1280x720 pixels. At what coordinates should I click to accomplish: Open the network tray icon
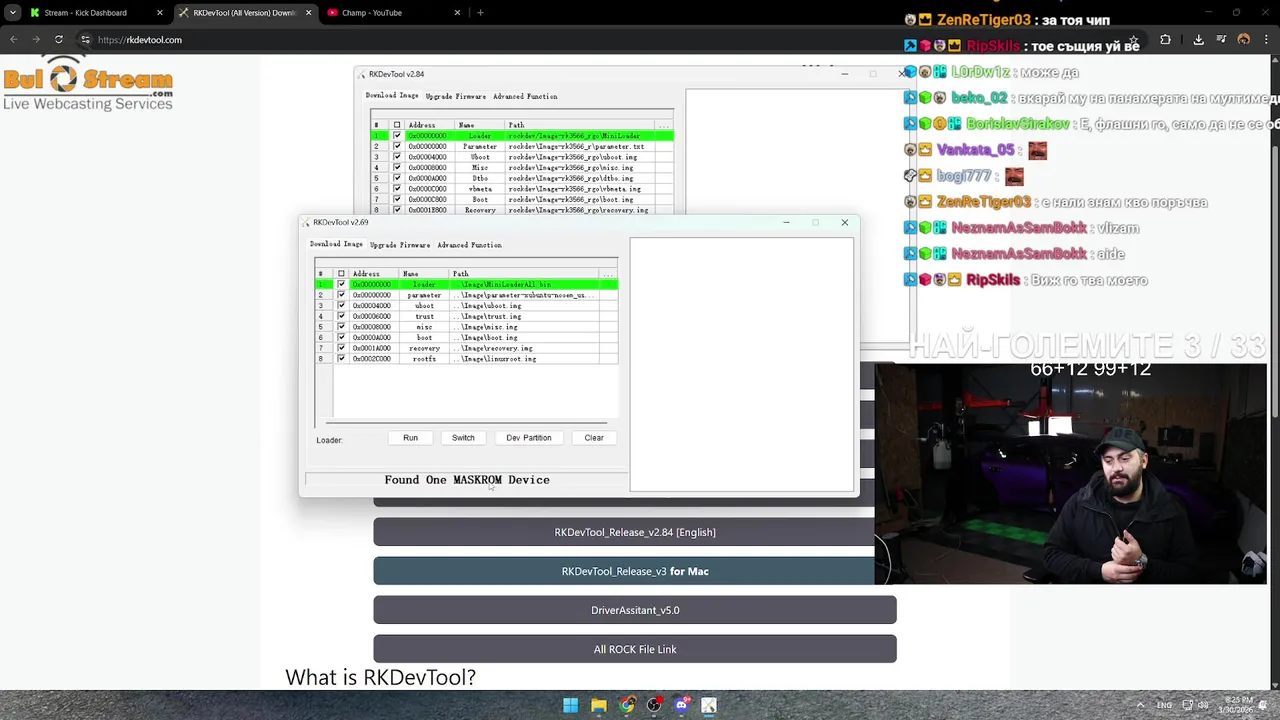(x=1187, y=705)
